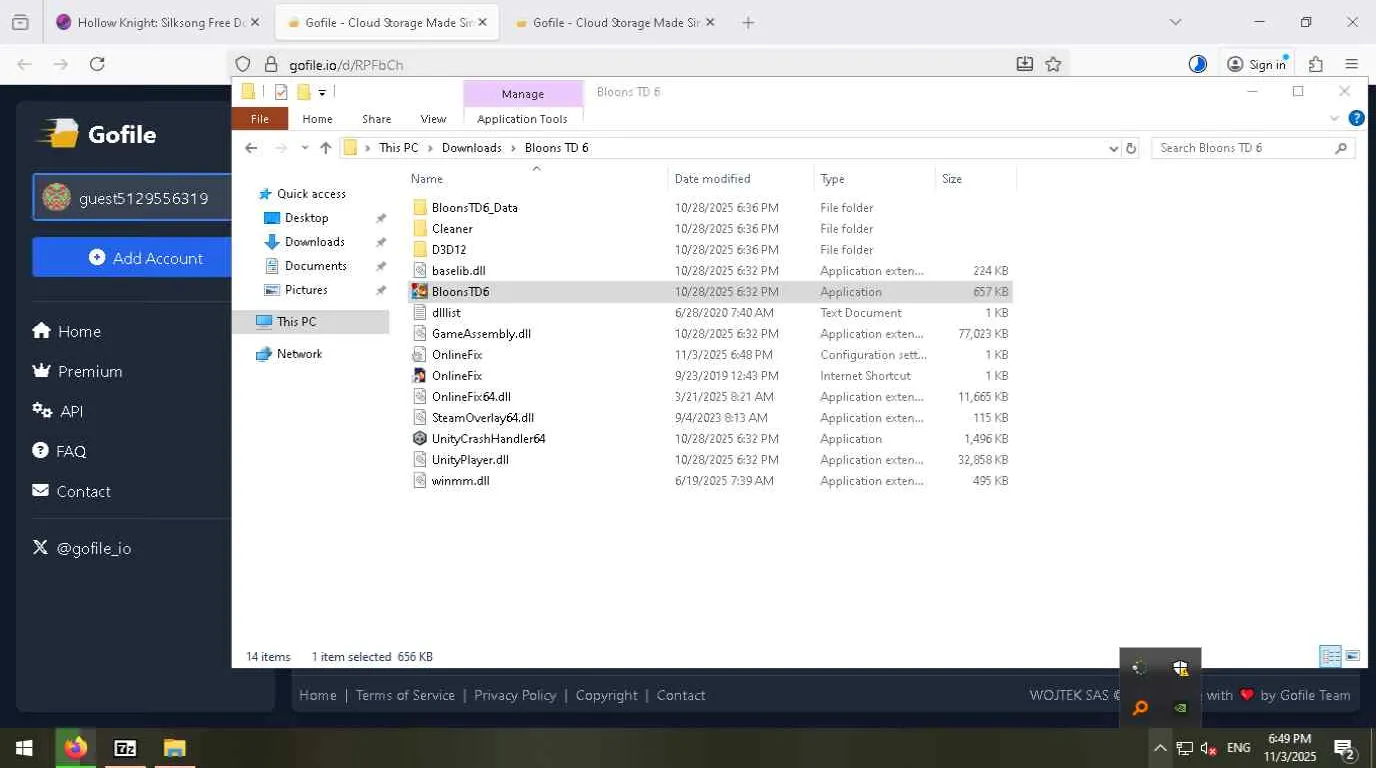Image resolution: width=1376 pixels, height=768 pixels.
Task: Open the Windows Start menu
Action: (x=24, y=748)
